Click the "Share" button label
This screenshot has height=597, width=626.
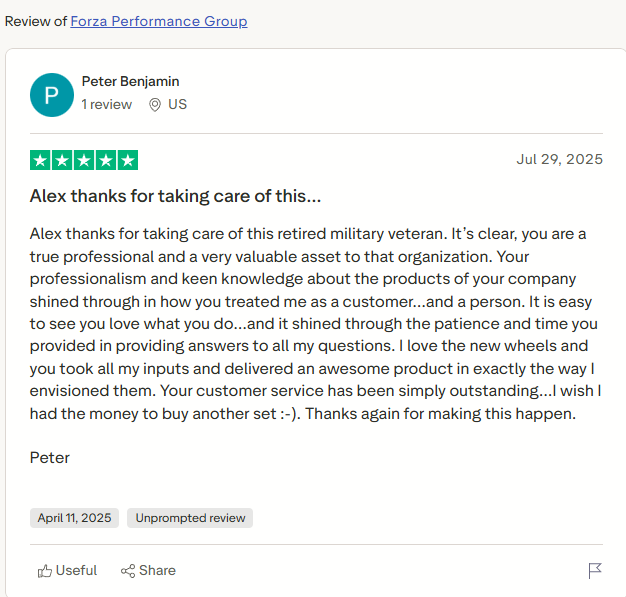pyautogui.click(x=157, y=571)
